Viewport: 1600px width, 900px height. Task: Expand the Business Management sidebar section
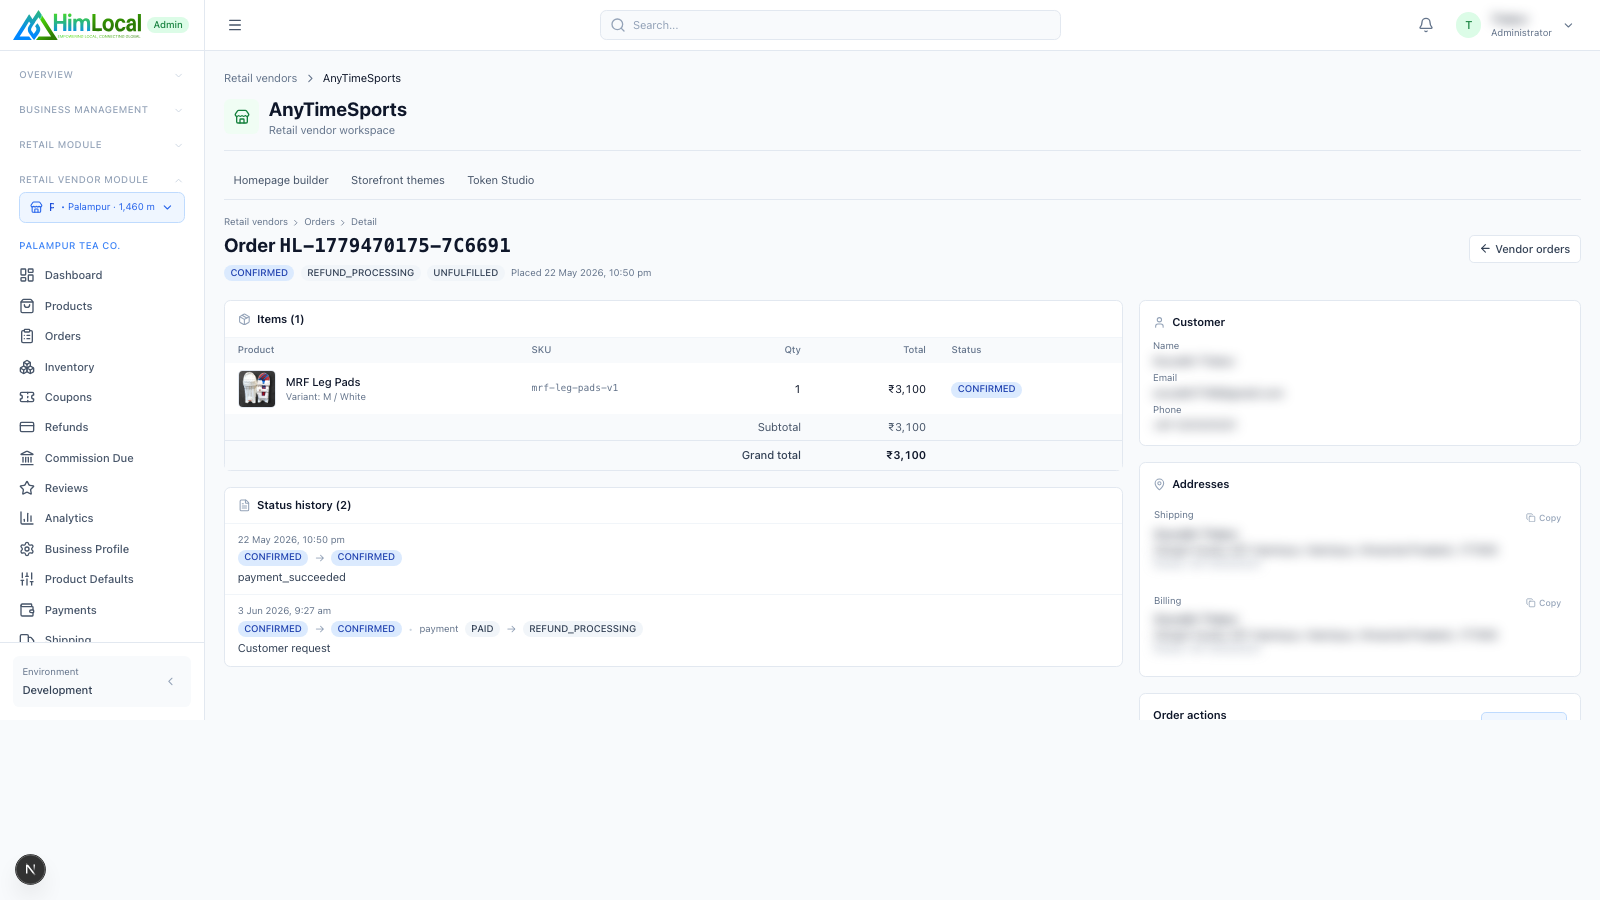101,110
